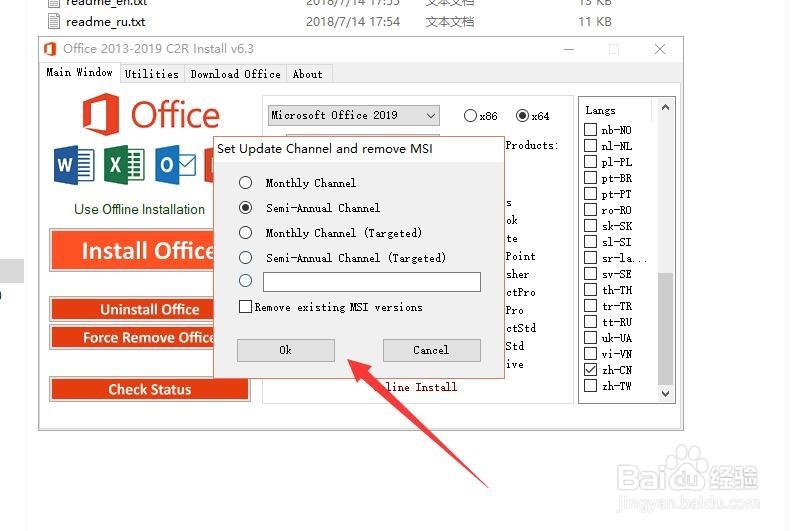Image resolution: width=804 pixels, height=531 pixels.
Task: Minimize the Office C2R Install window
Action: coord(569,49)
